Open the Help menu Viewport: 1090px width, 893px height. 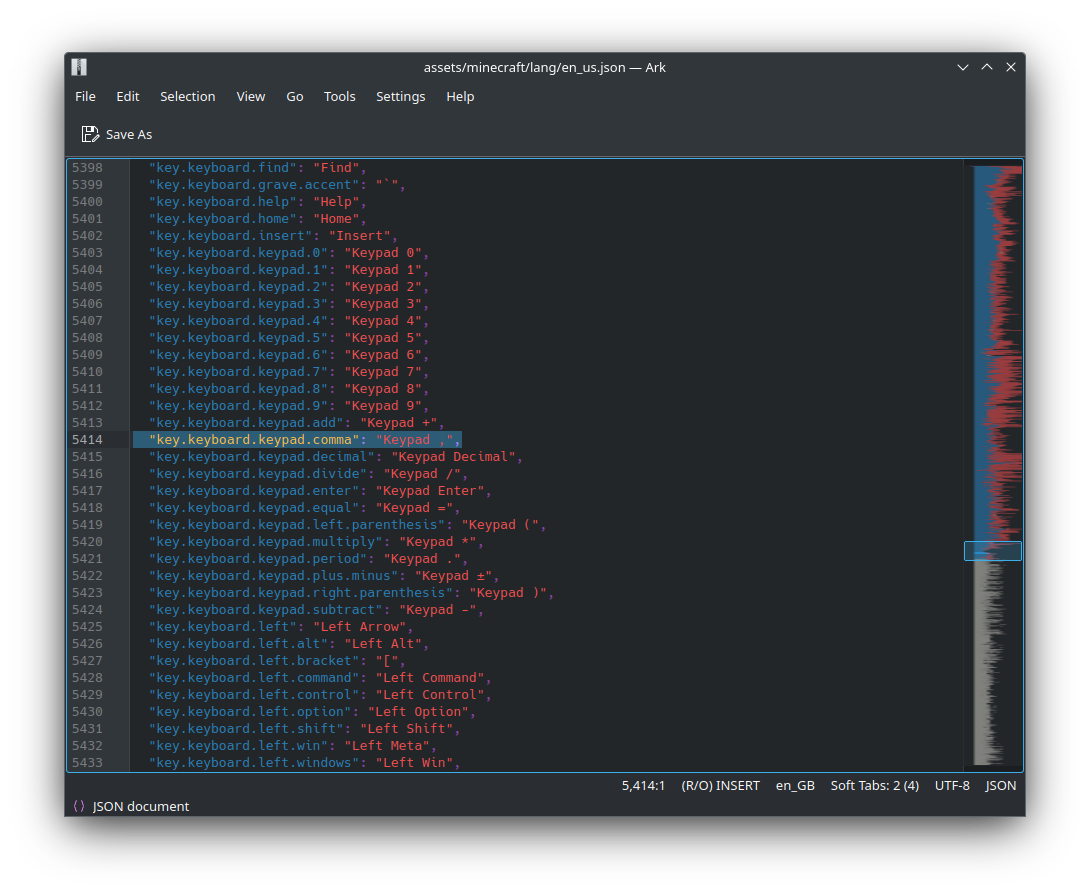point(460,97)
